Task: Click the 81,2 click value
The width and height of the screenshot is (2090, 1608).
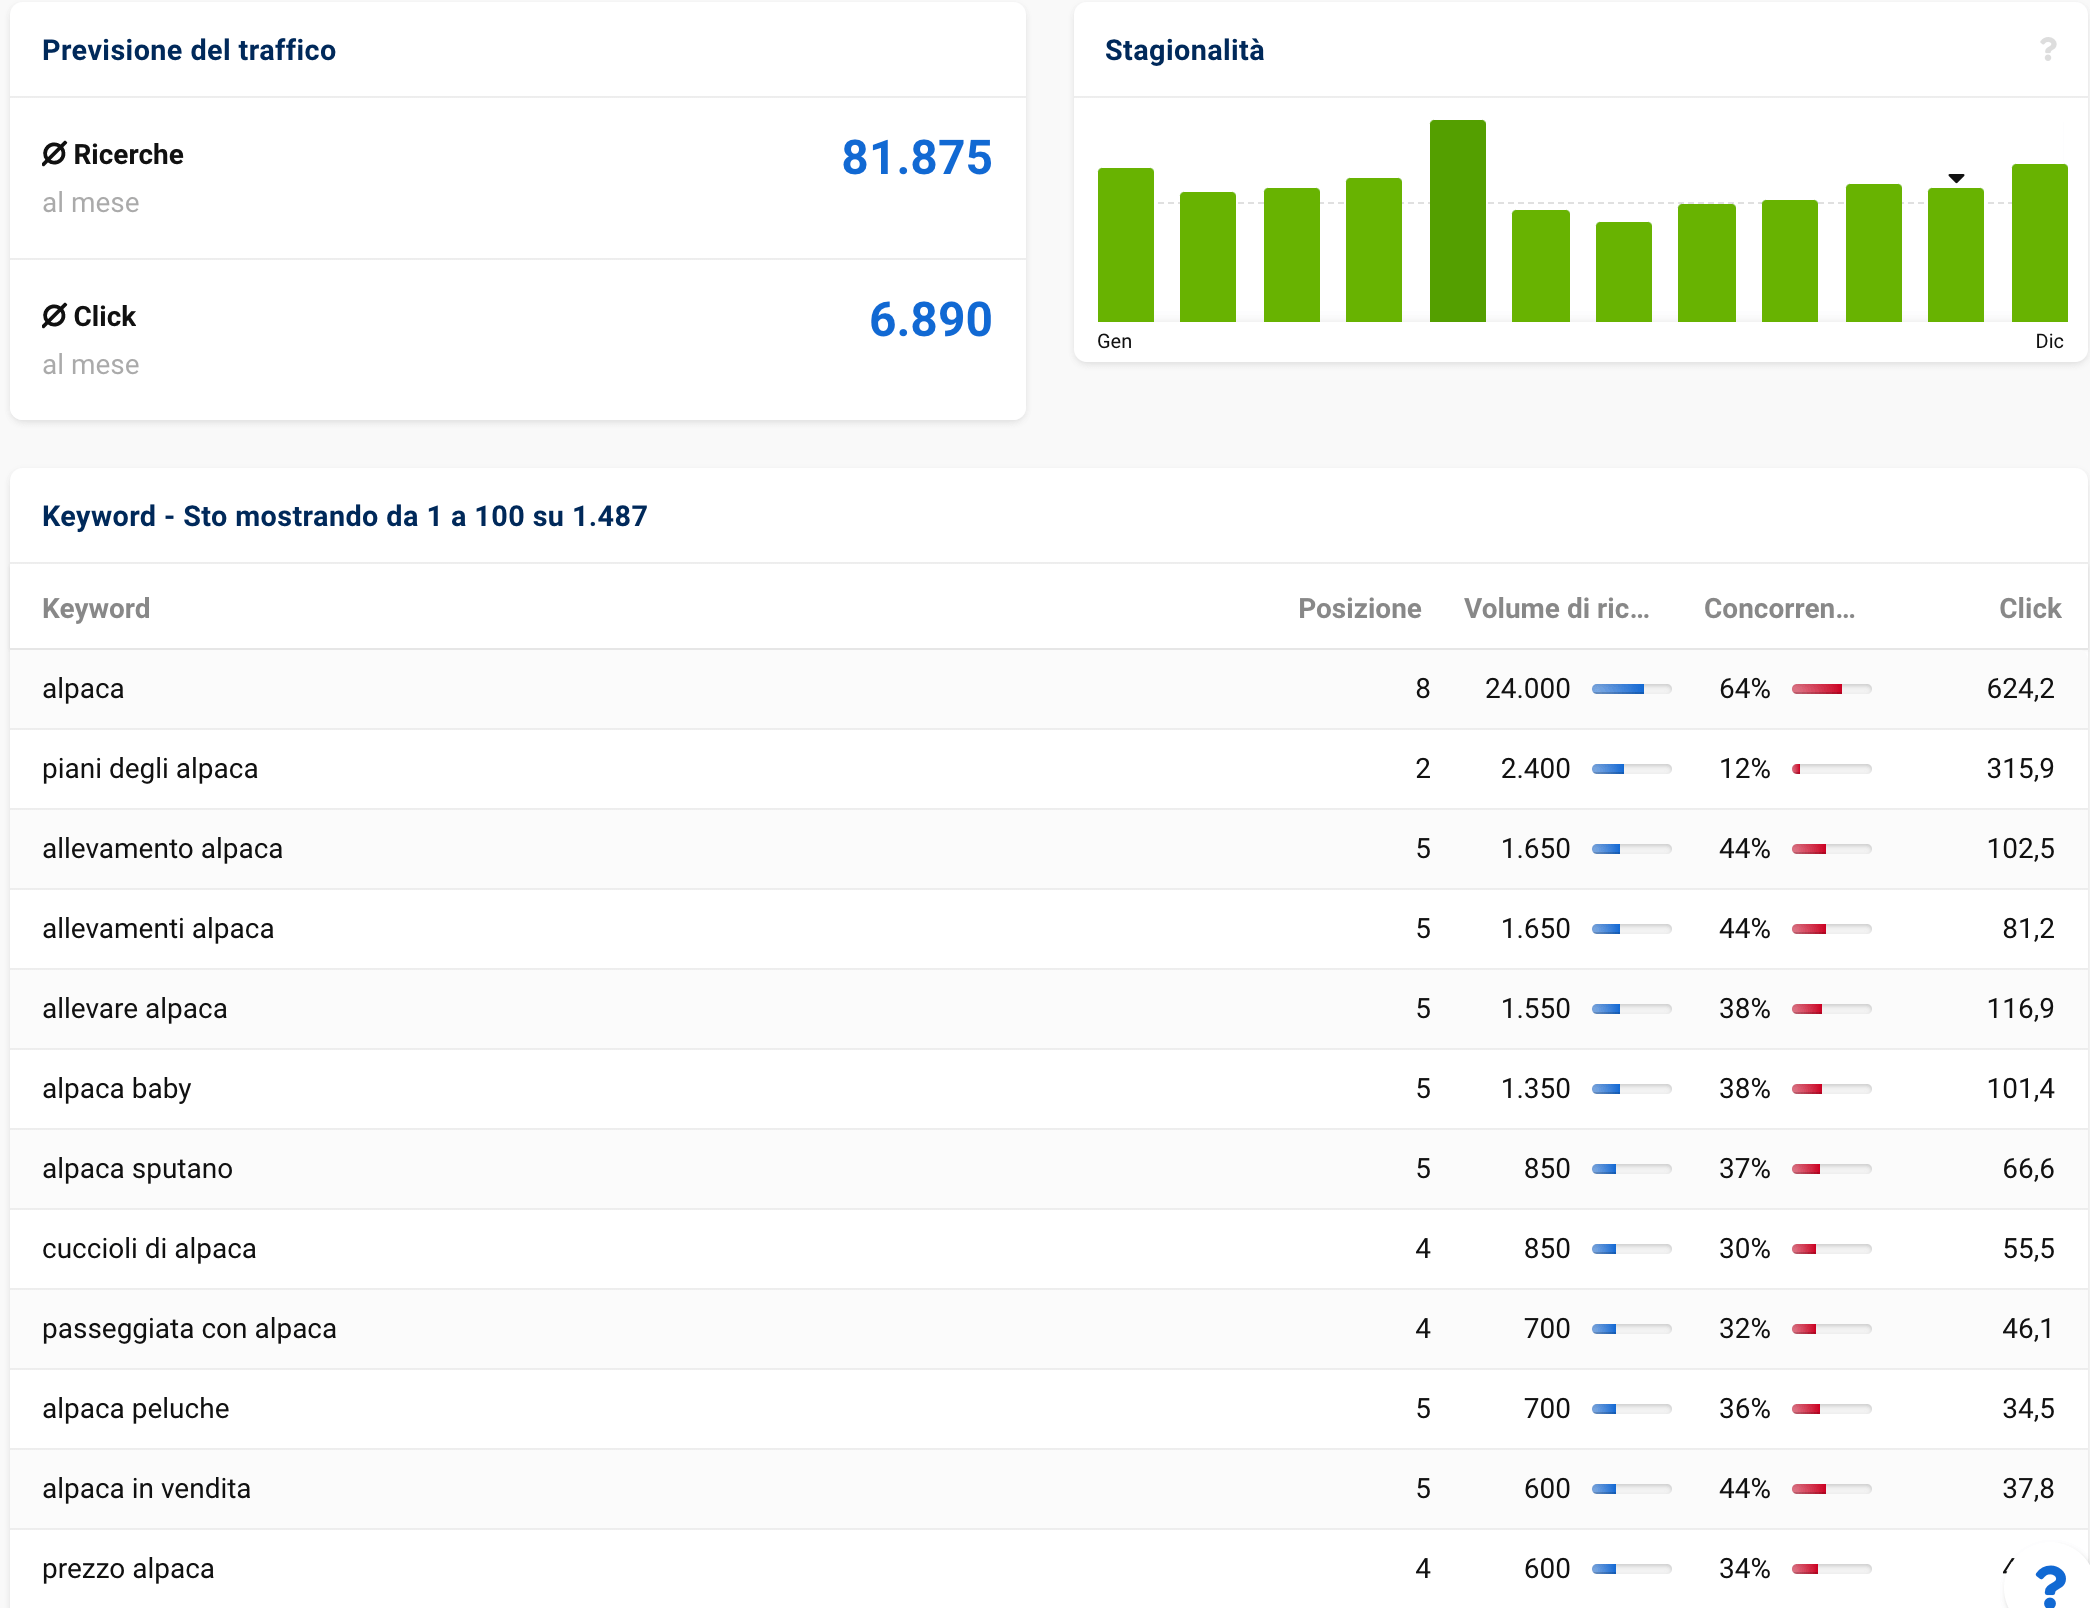Action: coord(2028,929)
